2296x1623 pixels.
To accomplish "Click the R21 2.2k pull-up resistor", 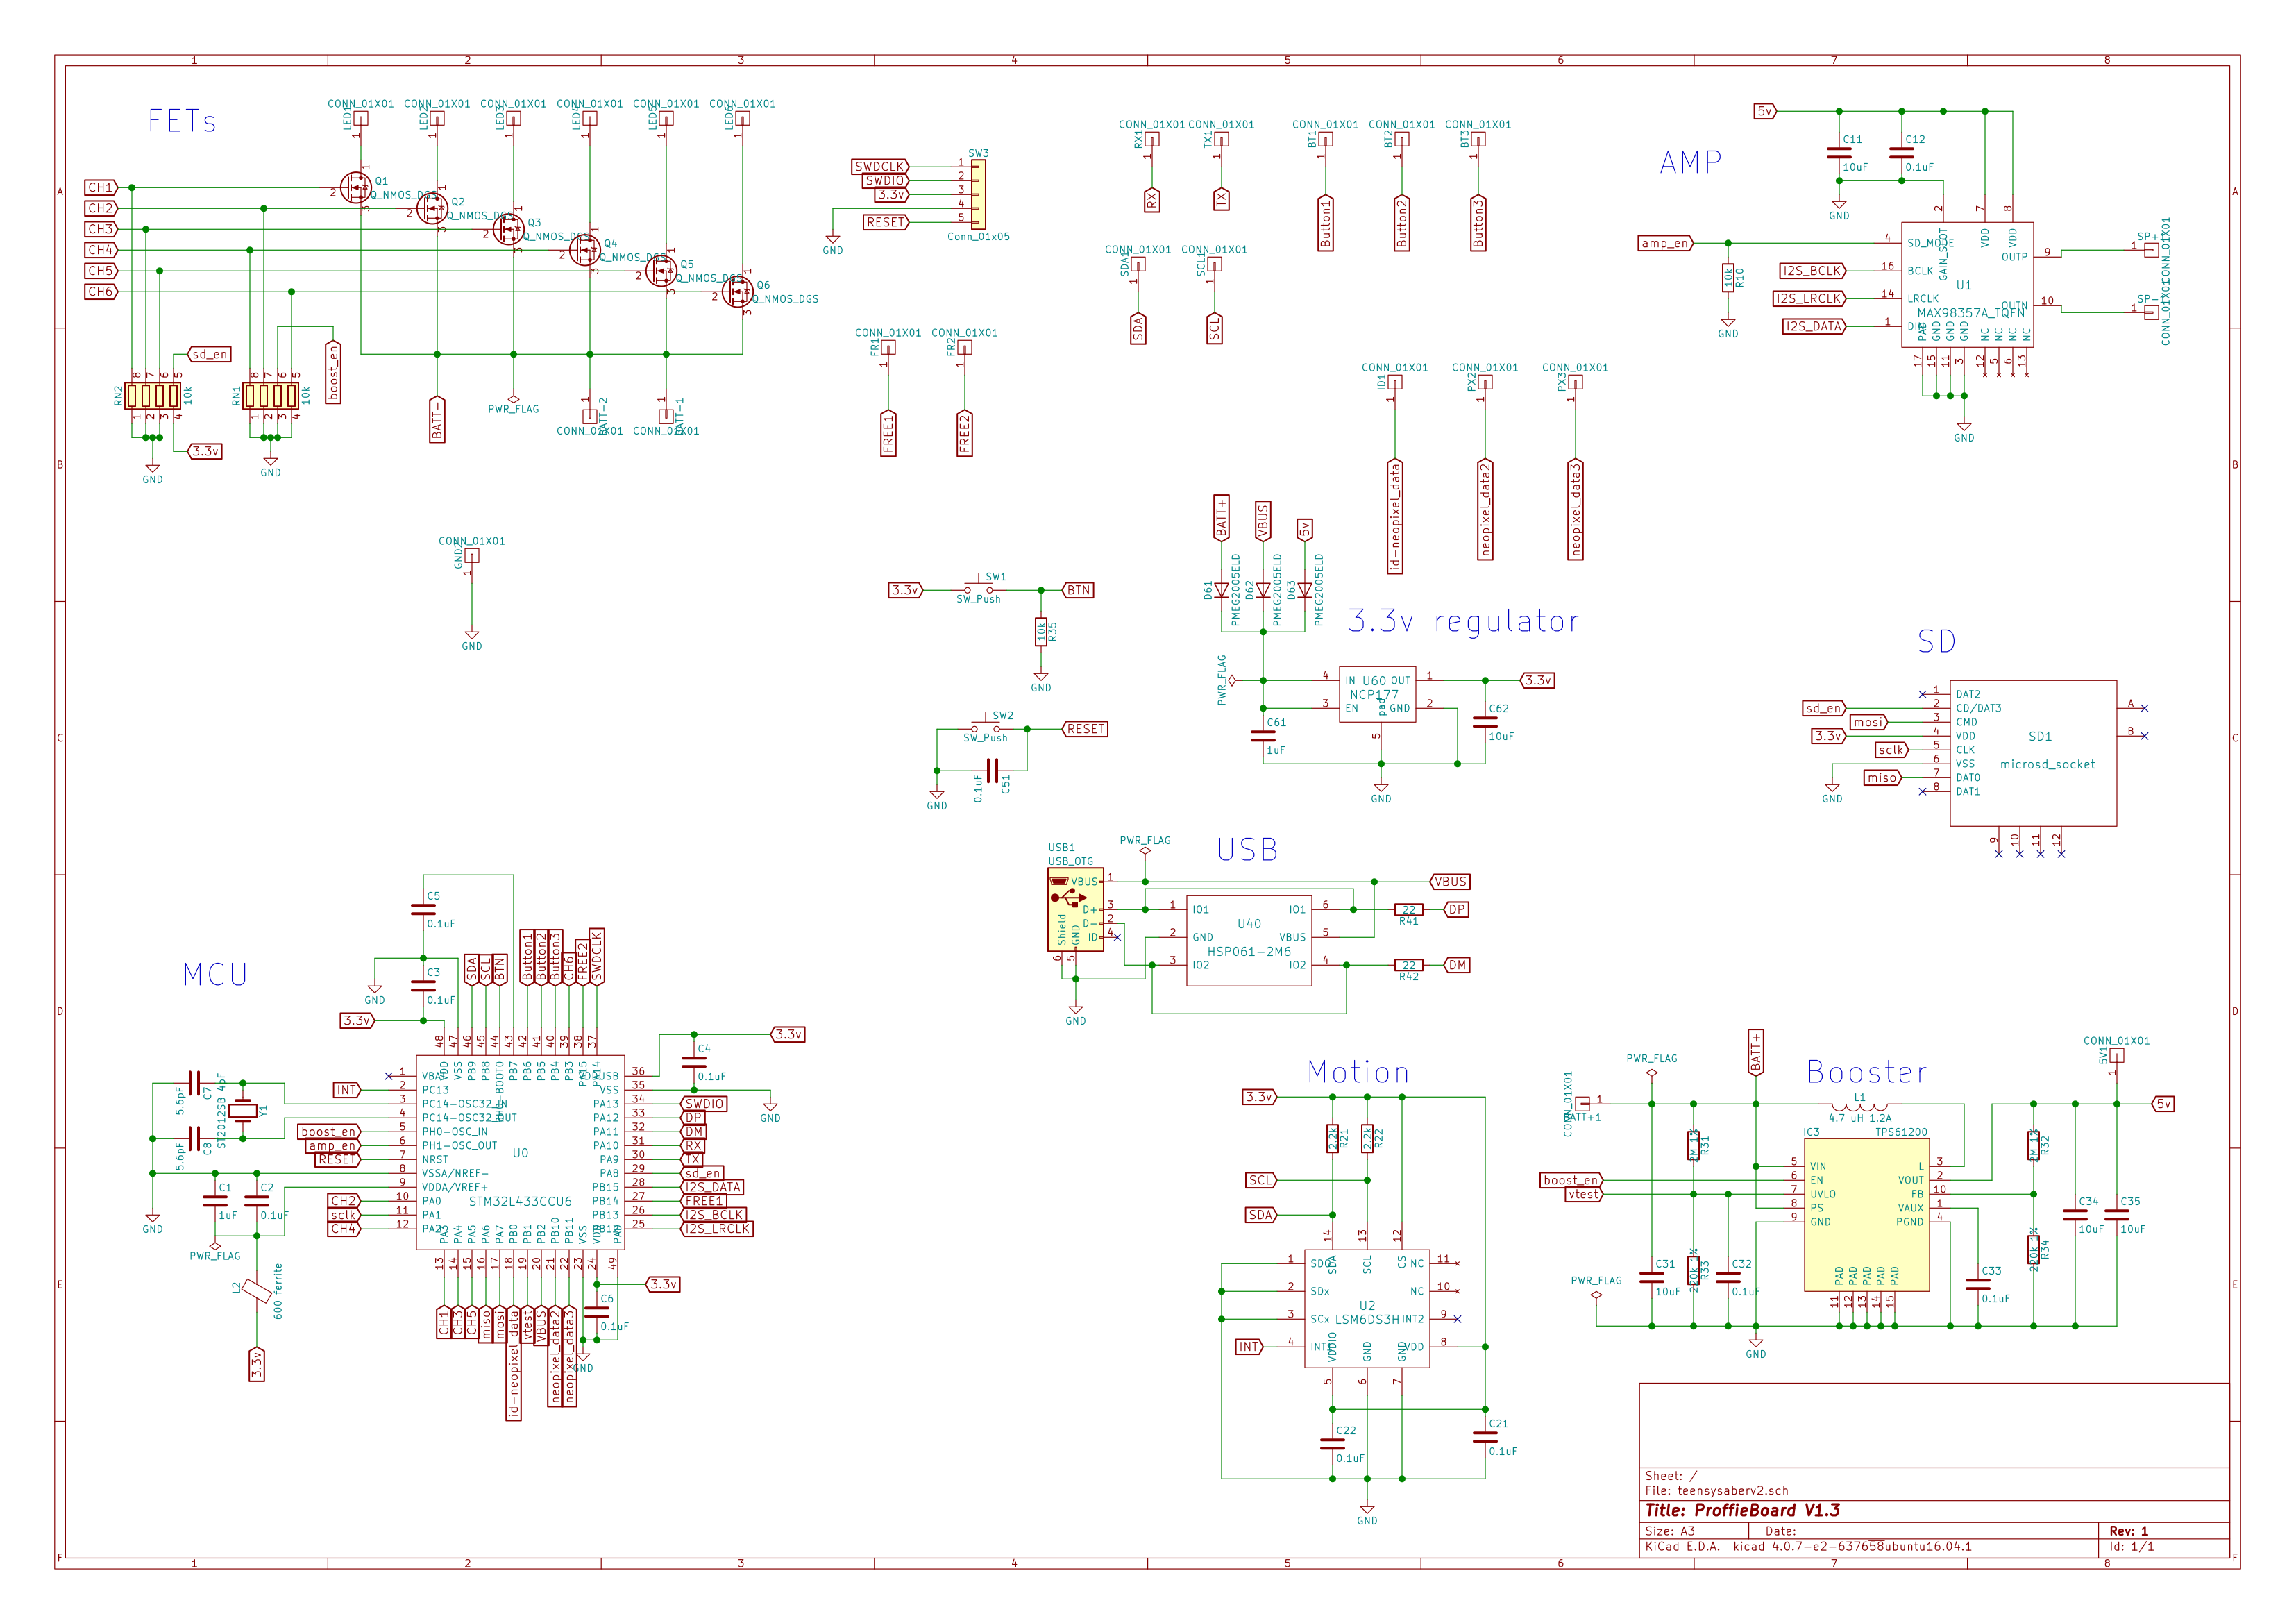I will coord(1332,1138).
